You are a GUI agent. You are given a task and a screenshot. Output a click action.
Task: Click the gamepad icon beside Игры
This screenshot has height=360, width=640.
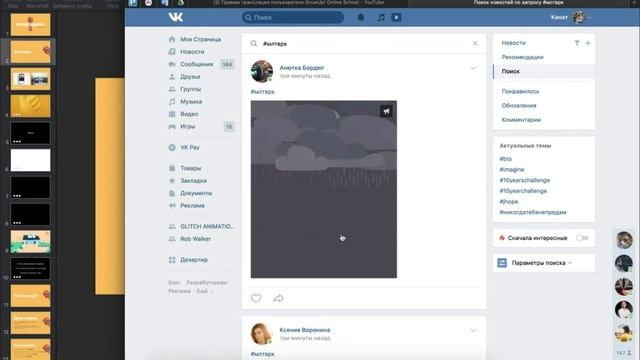click(x=172, y=127)
